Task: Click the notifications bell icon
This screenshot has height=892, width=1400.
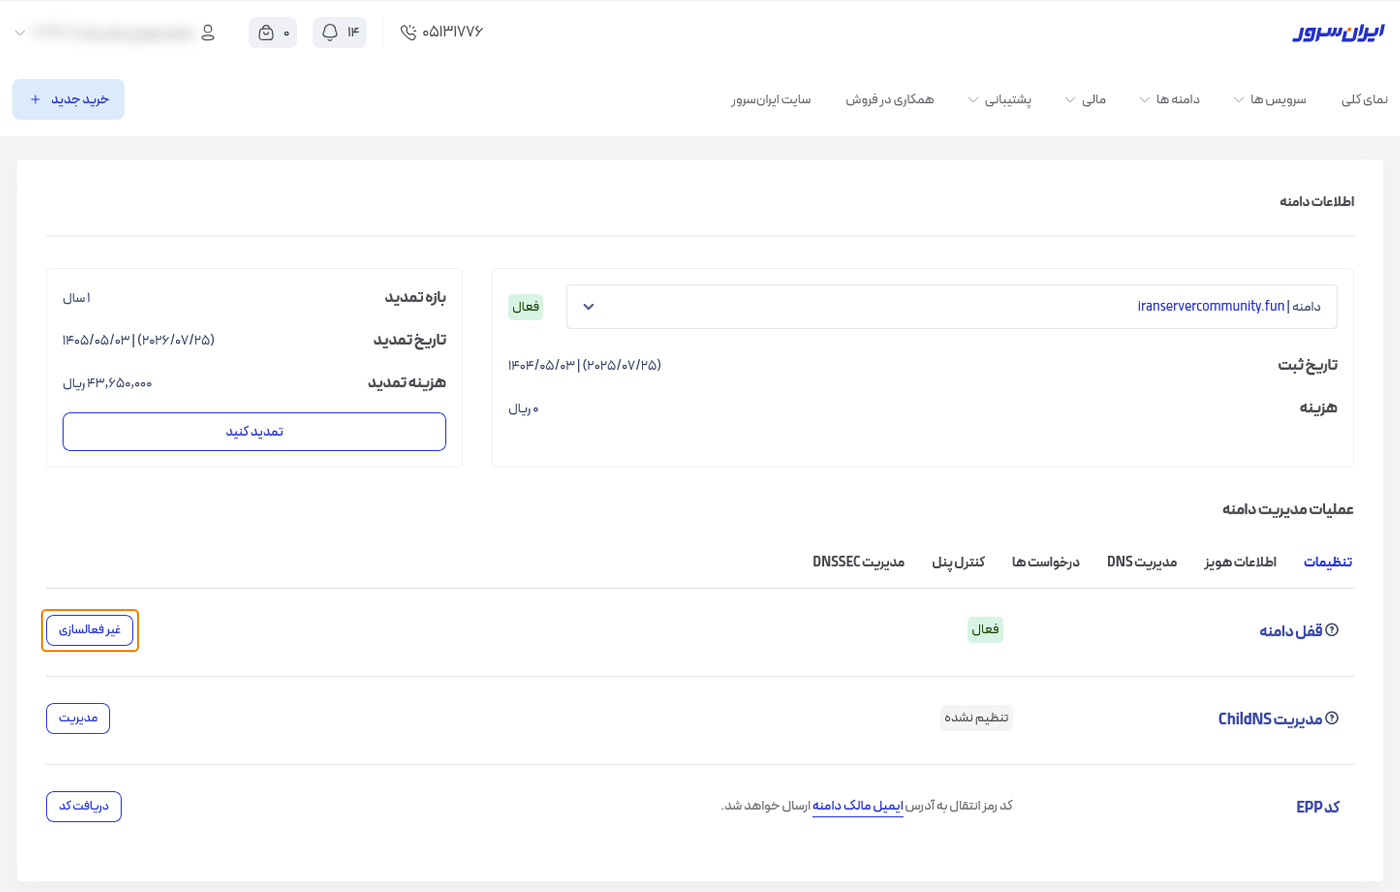Action: tap(330, 33)
